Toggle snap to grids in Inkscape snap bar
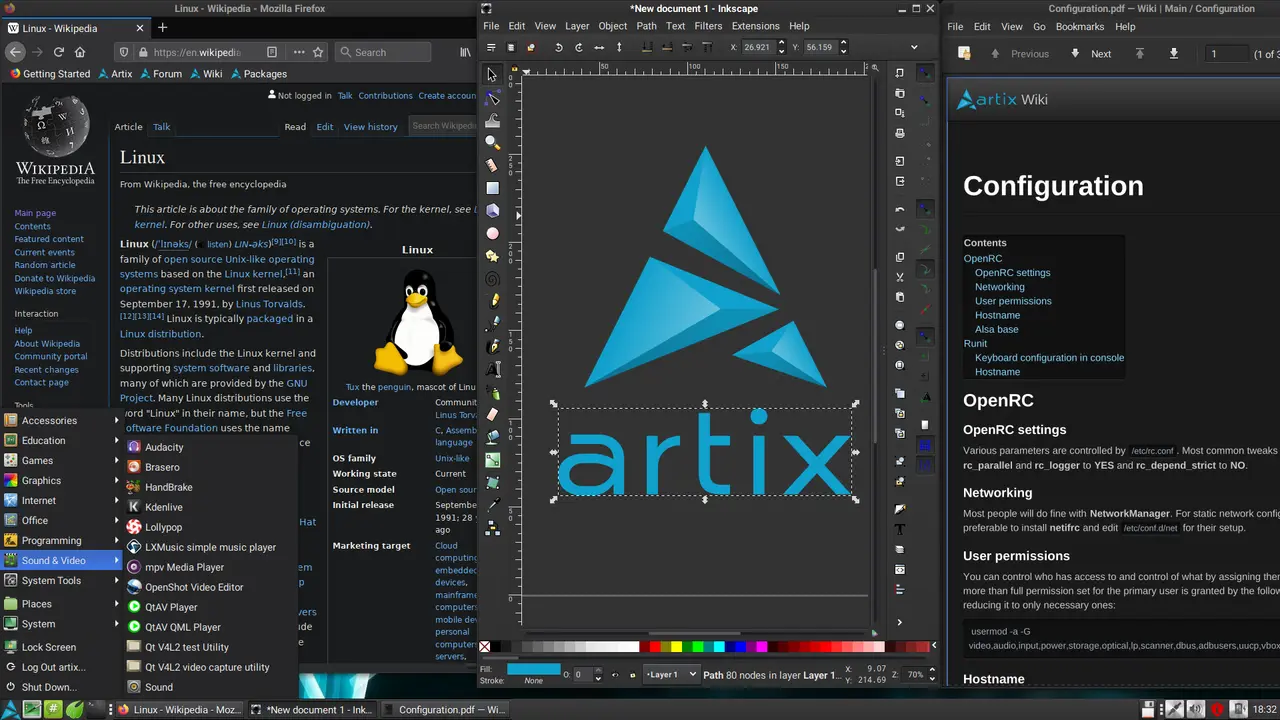 coord(926,445)
